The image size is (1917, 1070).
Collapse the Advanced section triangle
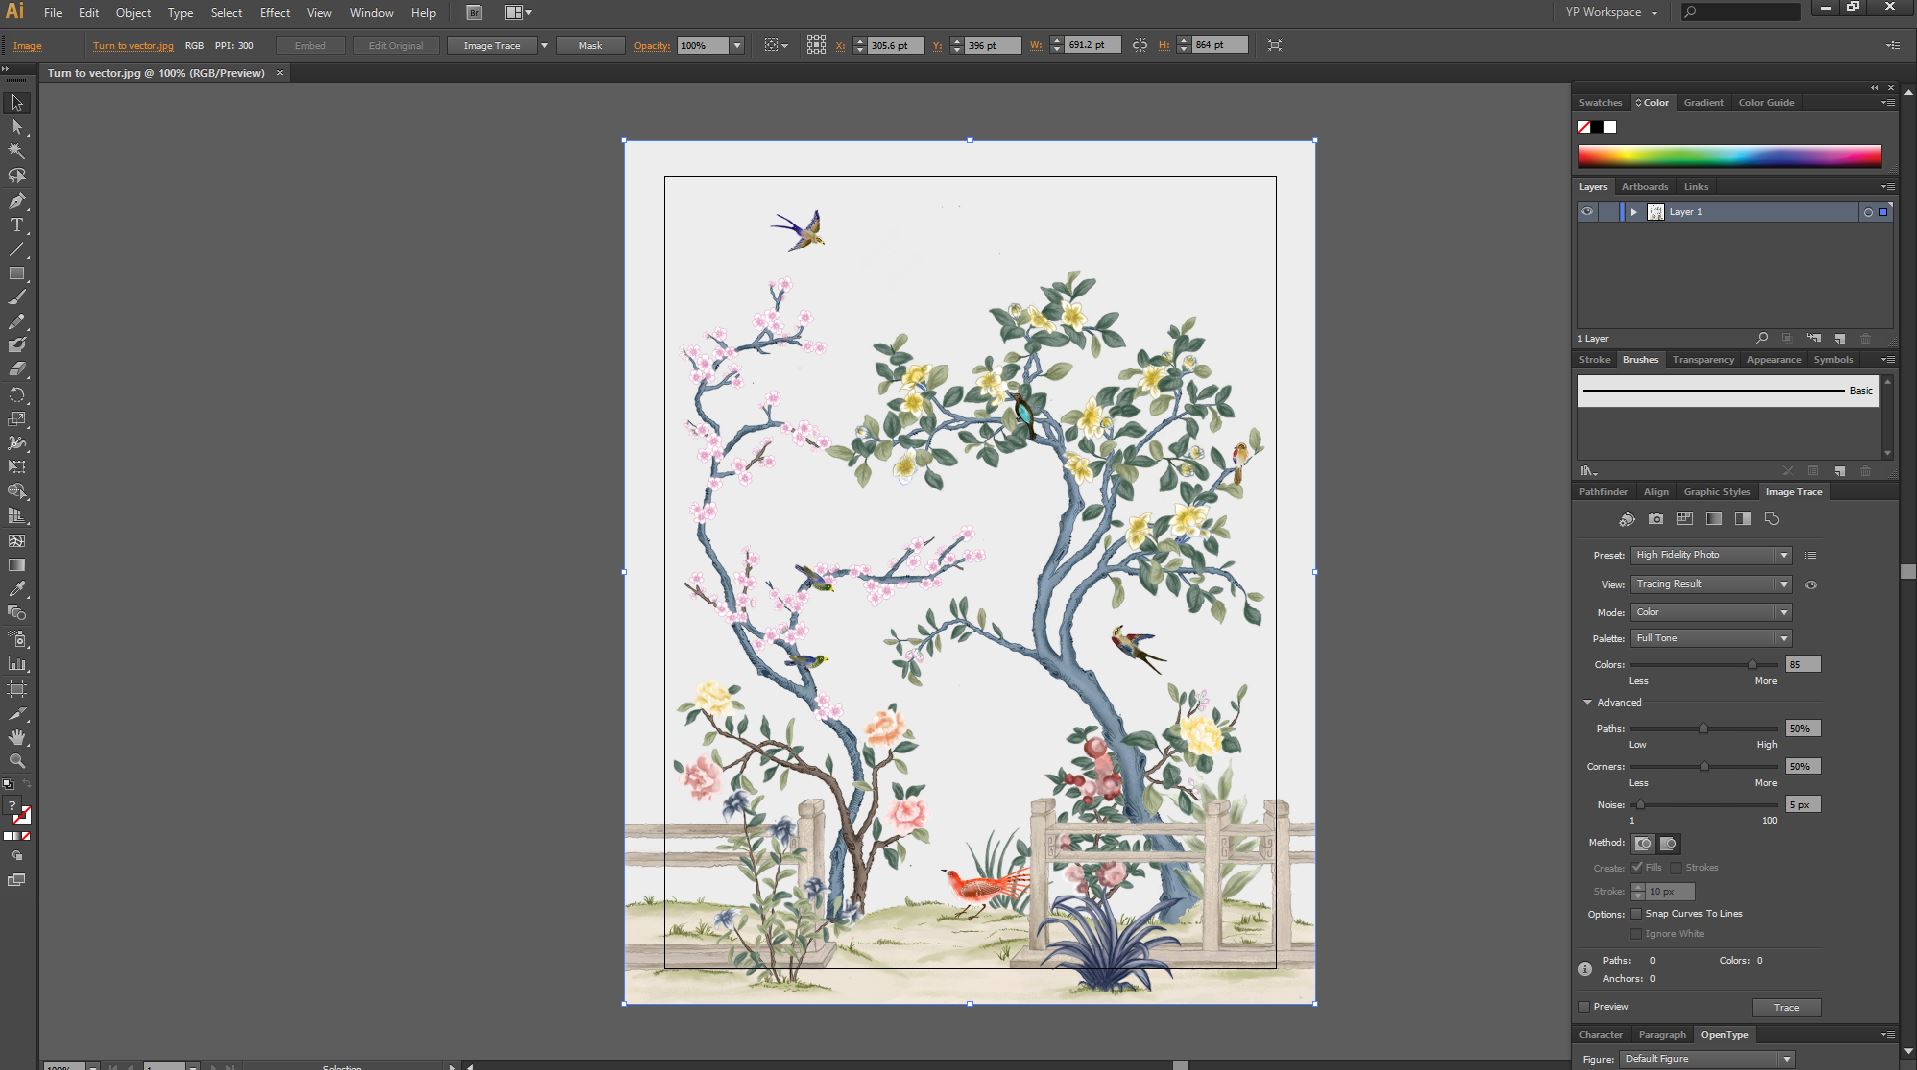[1587, 703]
